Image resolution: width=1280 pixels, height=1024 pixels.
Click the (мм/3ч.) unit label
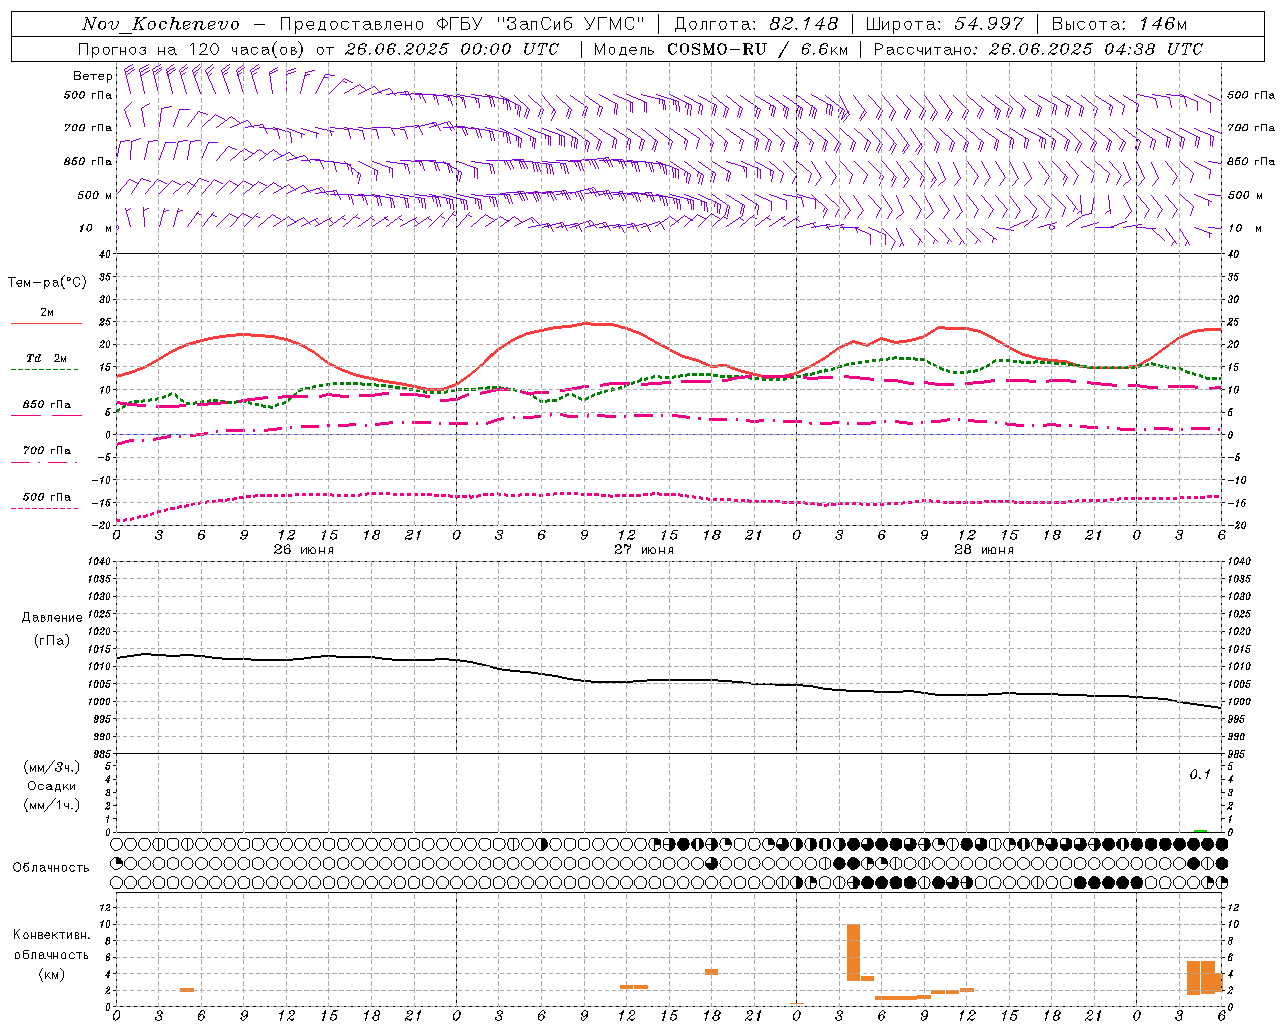[52, 767]
